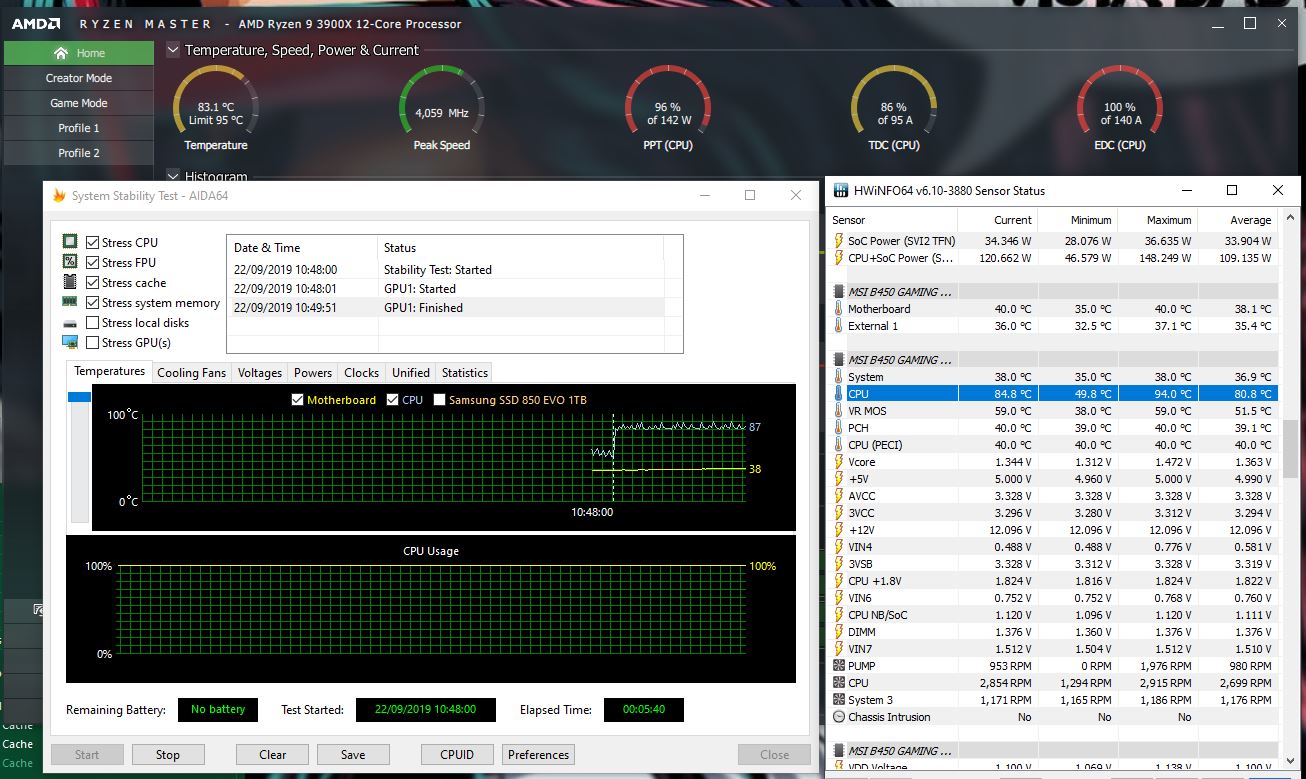Open Profile 1 in Ryzen Master
Viewport: 1306px width, 779px height.
coord(79,128)
